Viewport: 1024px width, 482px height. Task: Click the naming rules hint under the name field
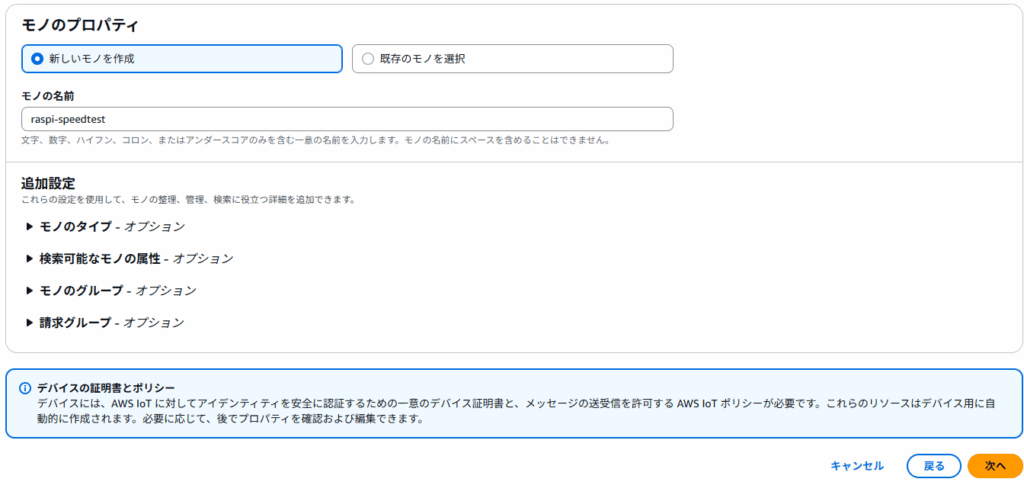(315, 140)
